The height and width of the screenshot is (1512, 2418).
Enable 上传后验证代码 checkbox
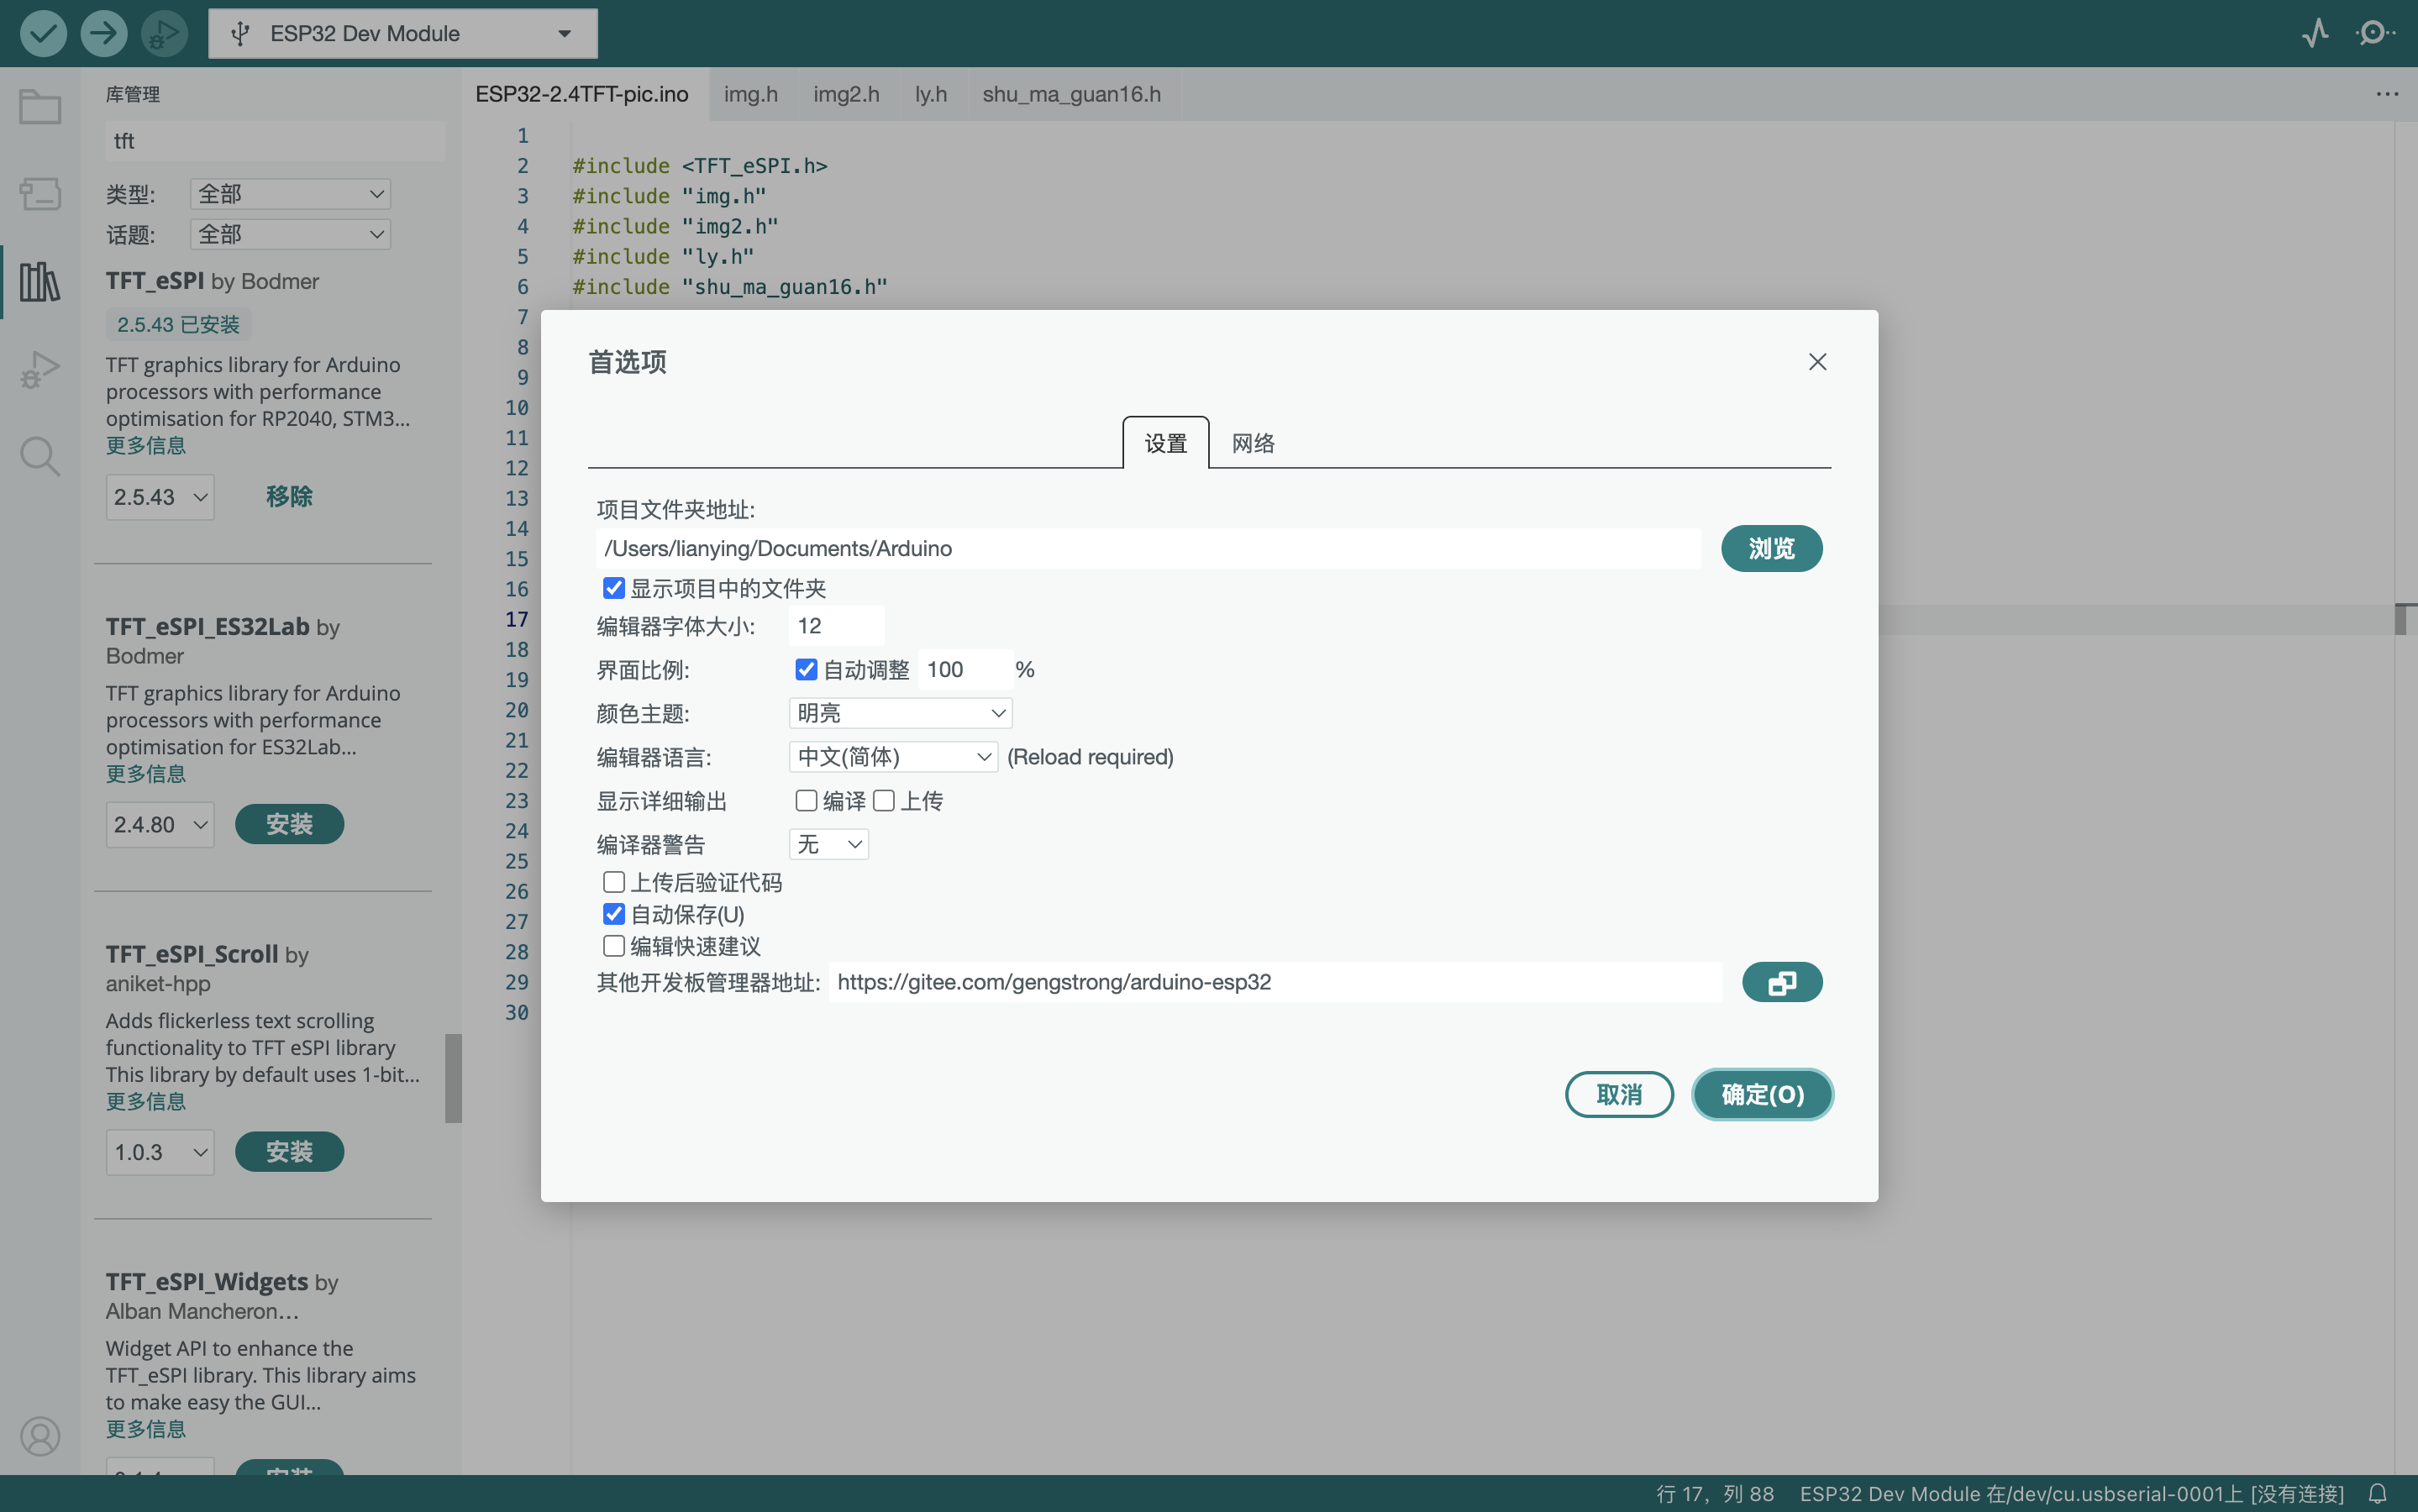coord(614,882)
